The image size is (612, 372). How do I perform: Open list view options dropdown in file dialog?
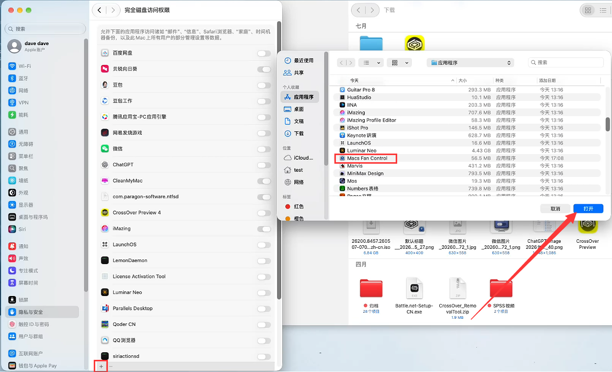(x=371, y=62)
